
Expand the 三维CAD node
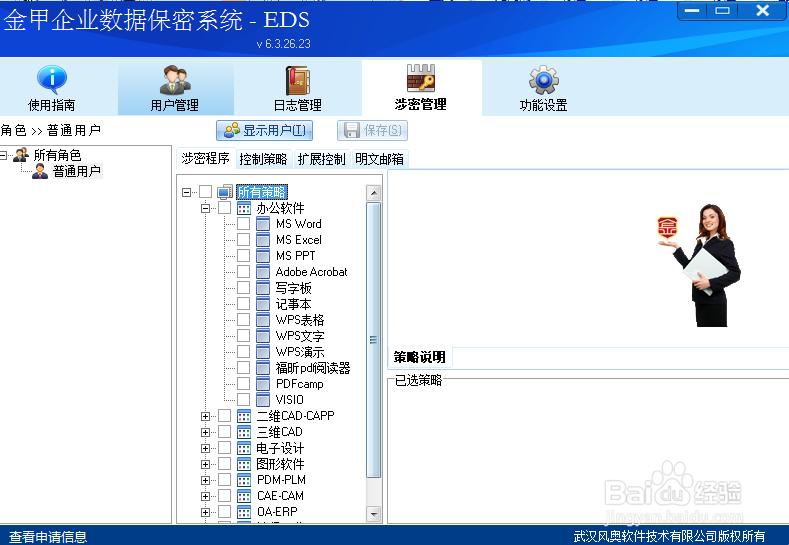coord(205,432)
